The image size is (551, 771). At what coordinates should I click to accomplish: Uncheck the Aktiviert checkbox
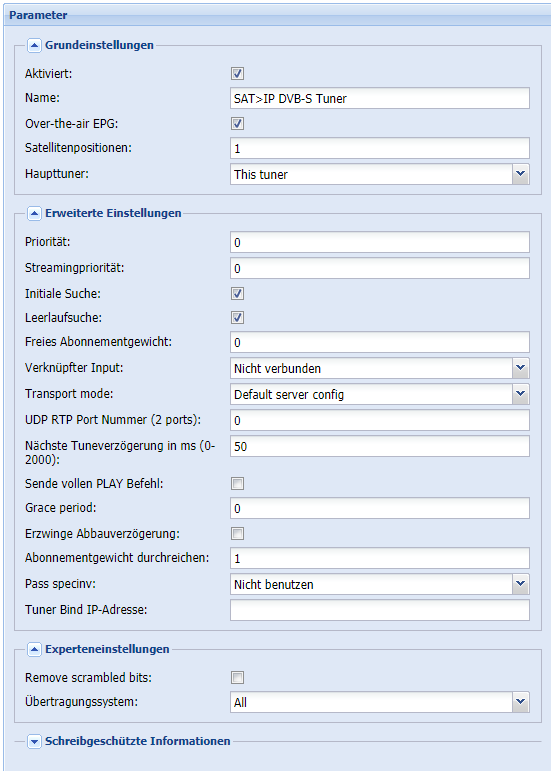(237, 74)
